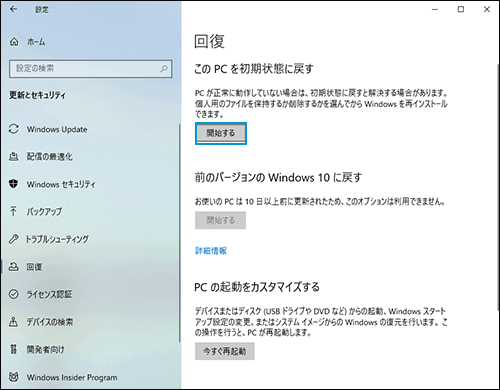Screen dimensions: 500x390
Task: Minimize the Settings window
Action: [x=435, y=9]
